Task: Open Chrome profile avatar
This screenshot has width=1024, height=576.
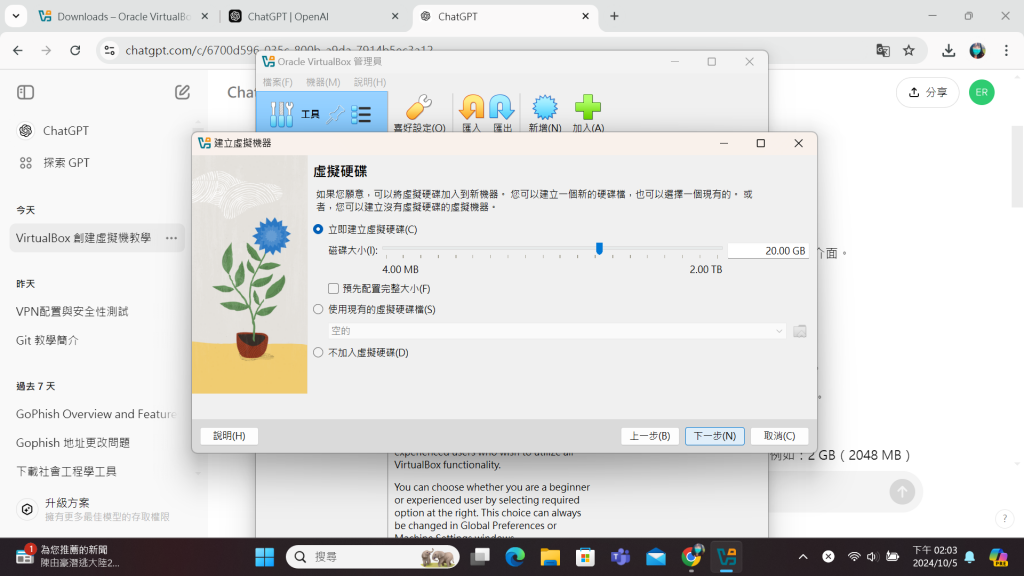Action: coord(977,50)
